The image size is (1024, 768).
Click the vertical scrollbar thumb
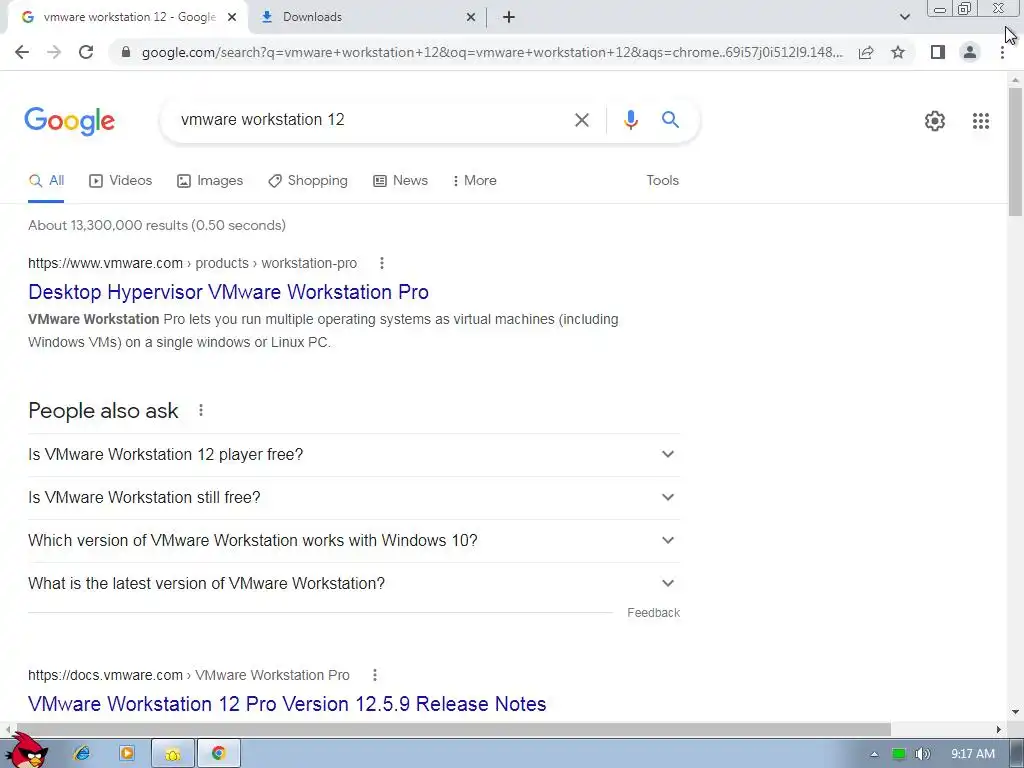1015,152
